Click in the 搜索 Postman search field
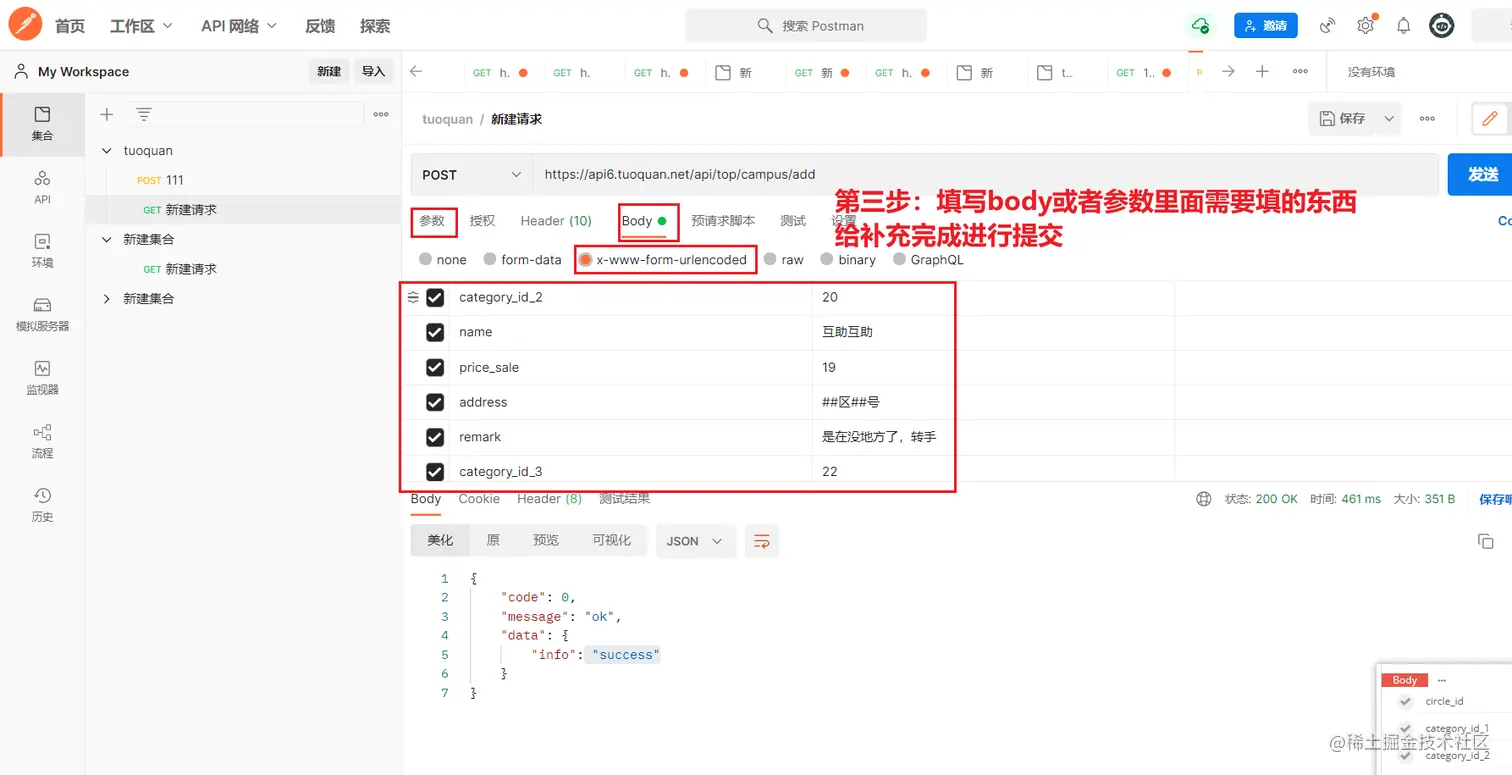The height and width of the screenshot is (775, 1512). click(806, 26)
